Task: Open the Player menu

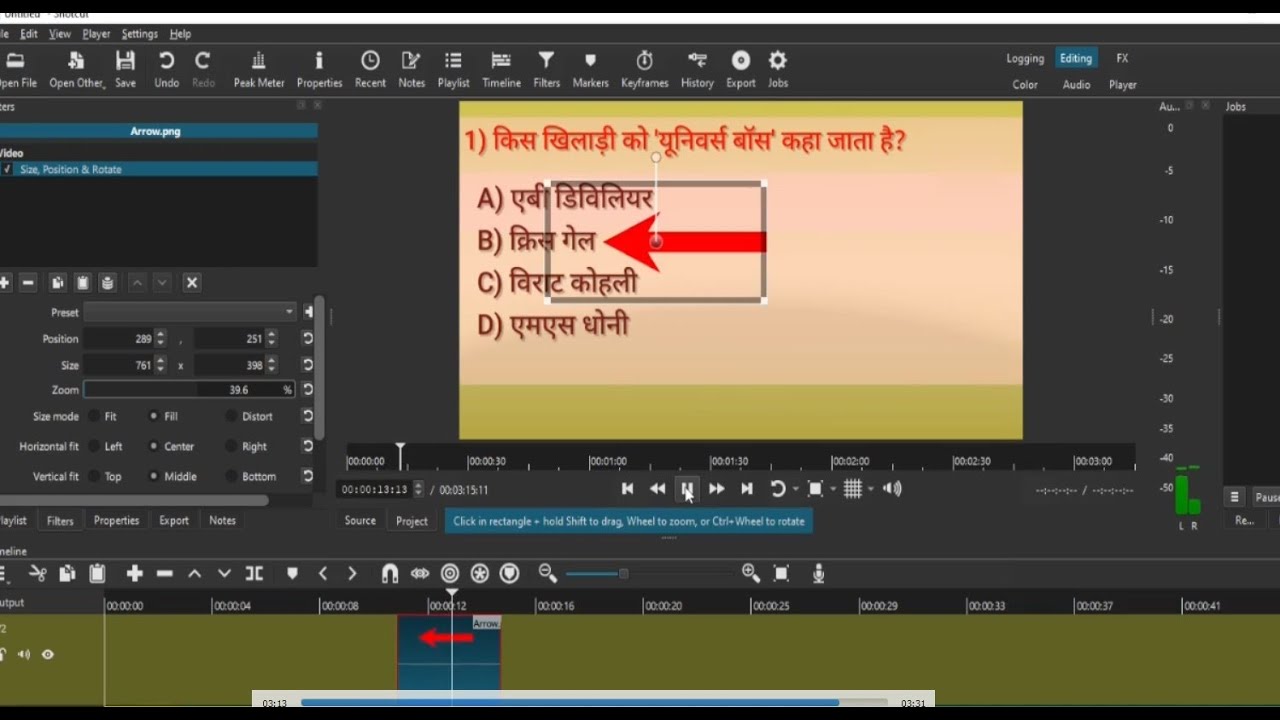Action: tap(96, 34)
